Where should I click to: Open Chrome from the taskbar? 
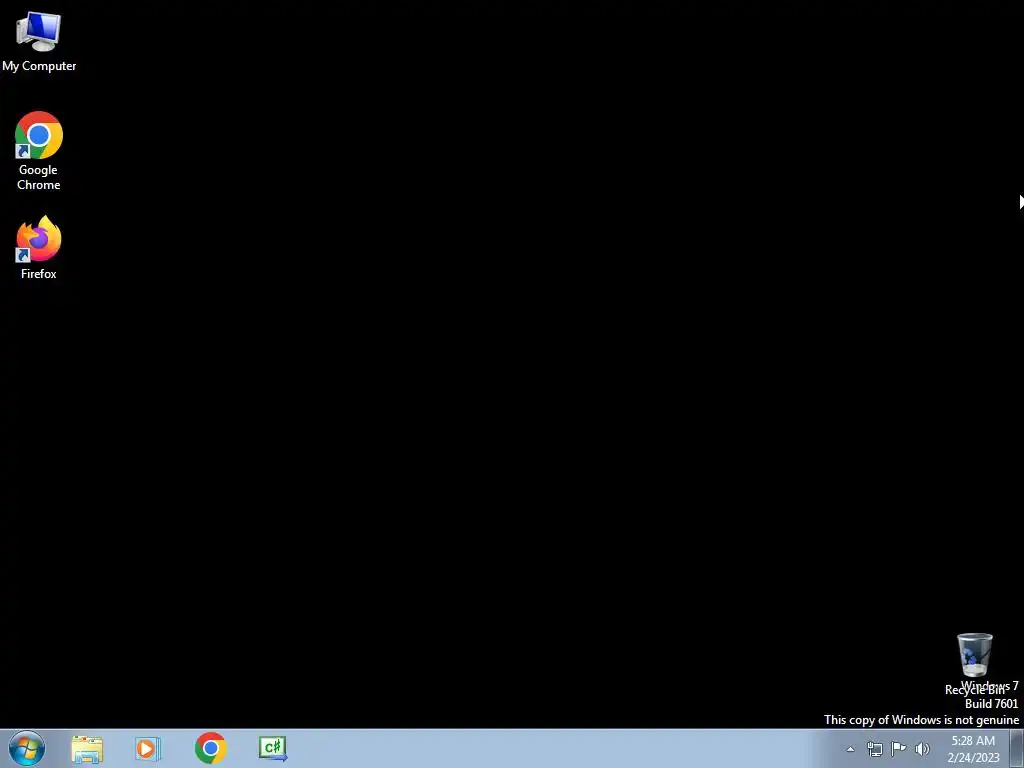210,748
